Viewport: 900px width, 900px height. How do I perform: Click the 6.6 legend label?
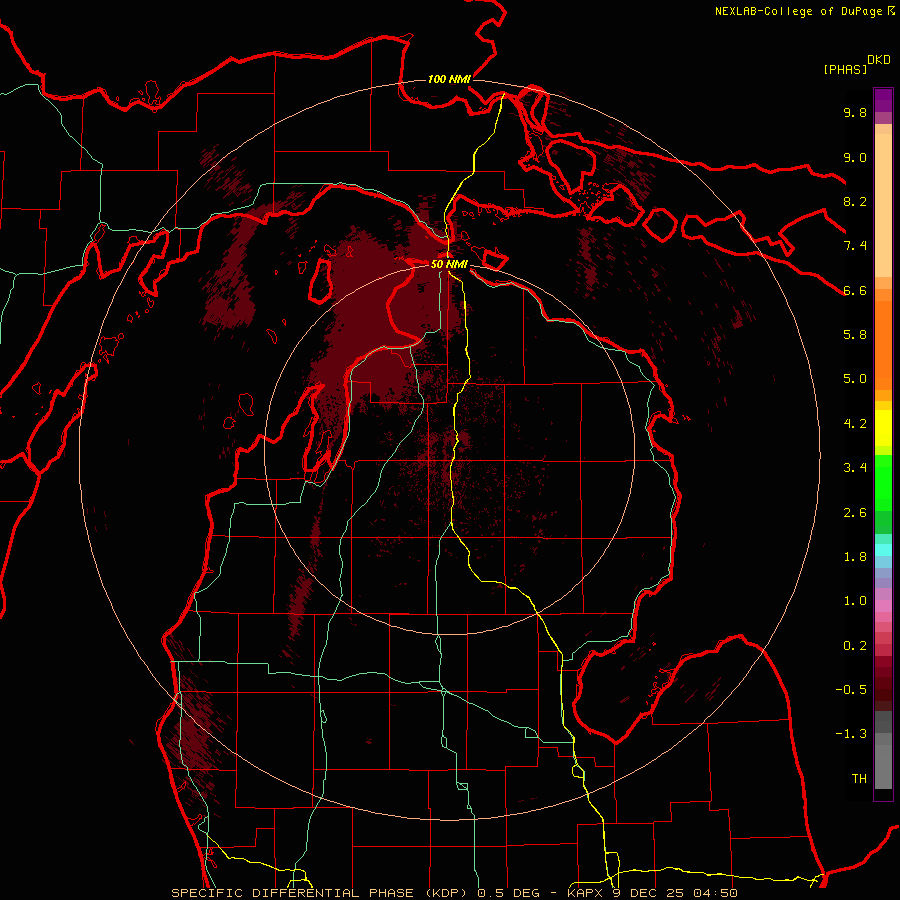[855, 290]
